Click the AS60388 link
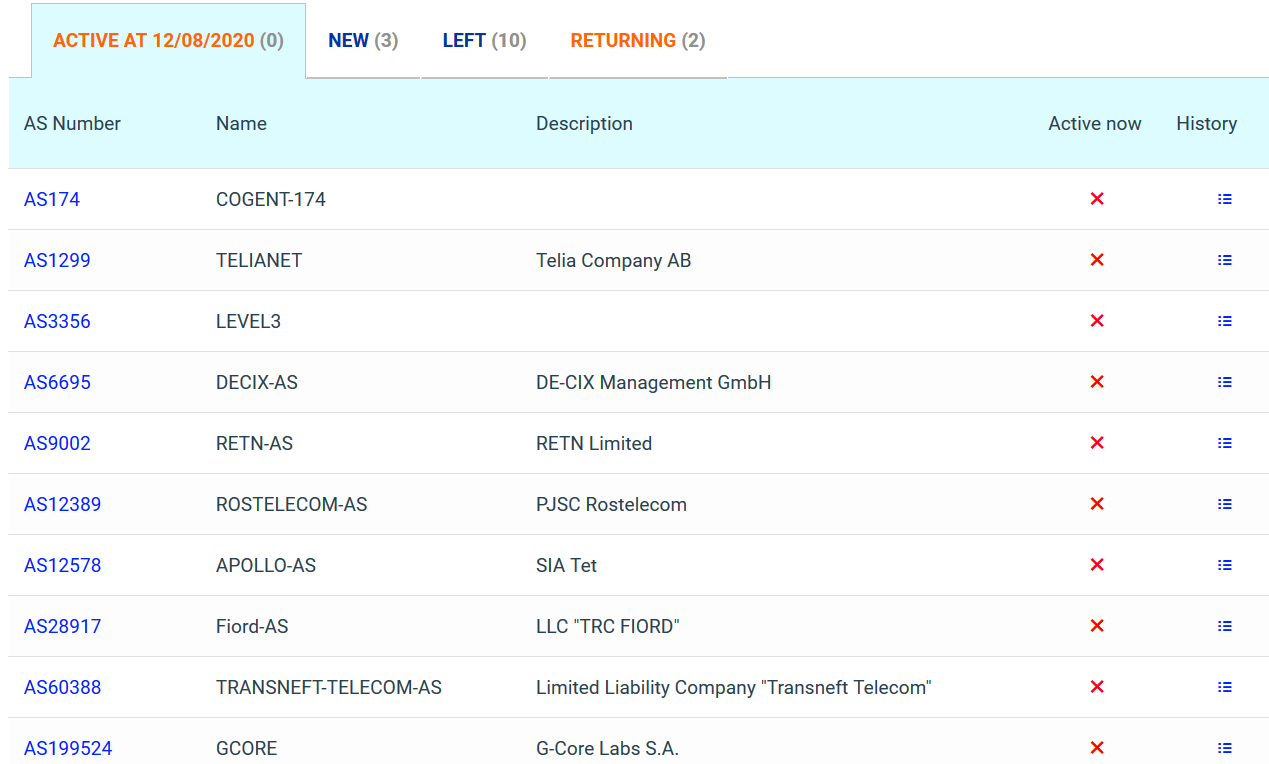Viewport: 1269px width, 764px height. click(x=62, y=687)
